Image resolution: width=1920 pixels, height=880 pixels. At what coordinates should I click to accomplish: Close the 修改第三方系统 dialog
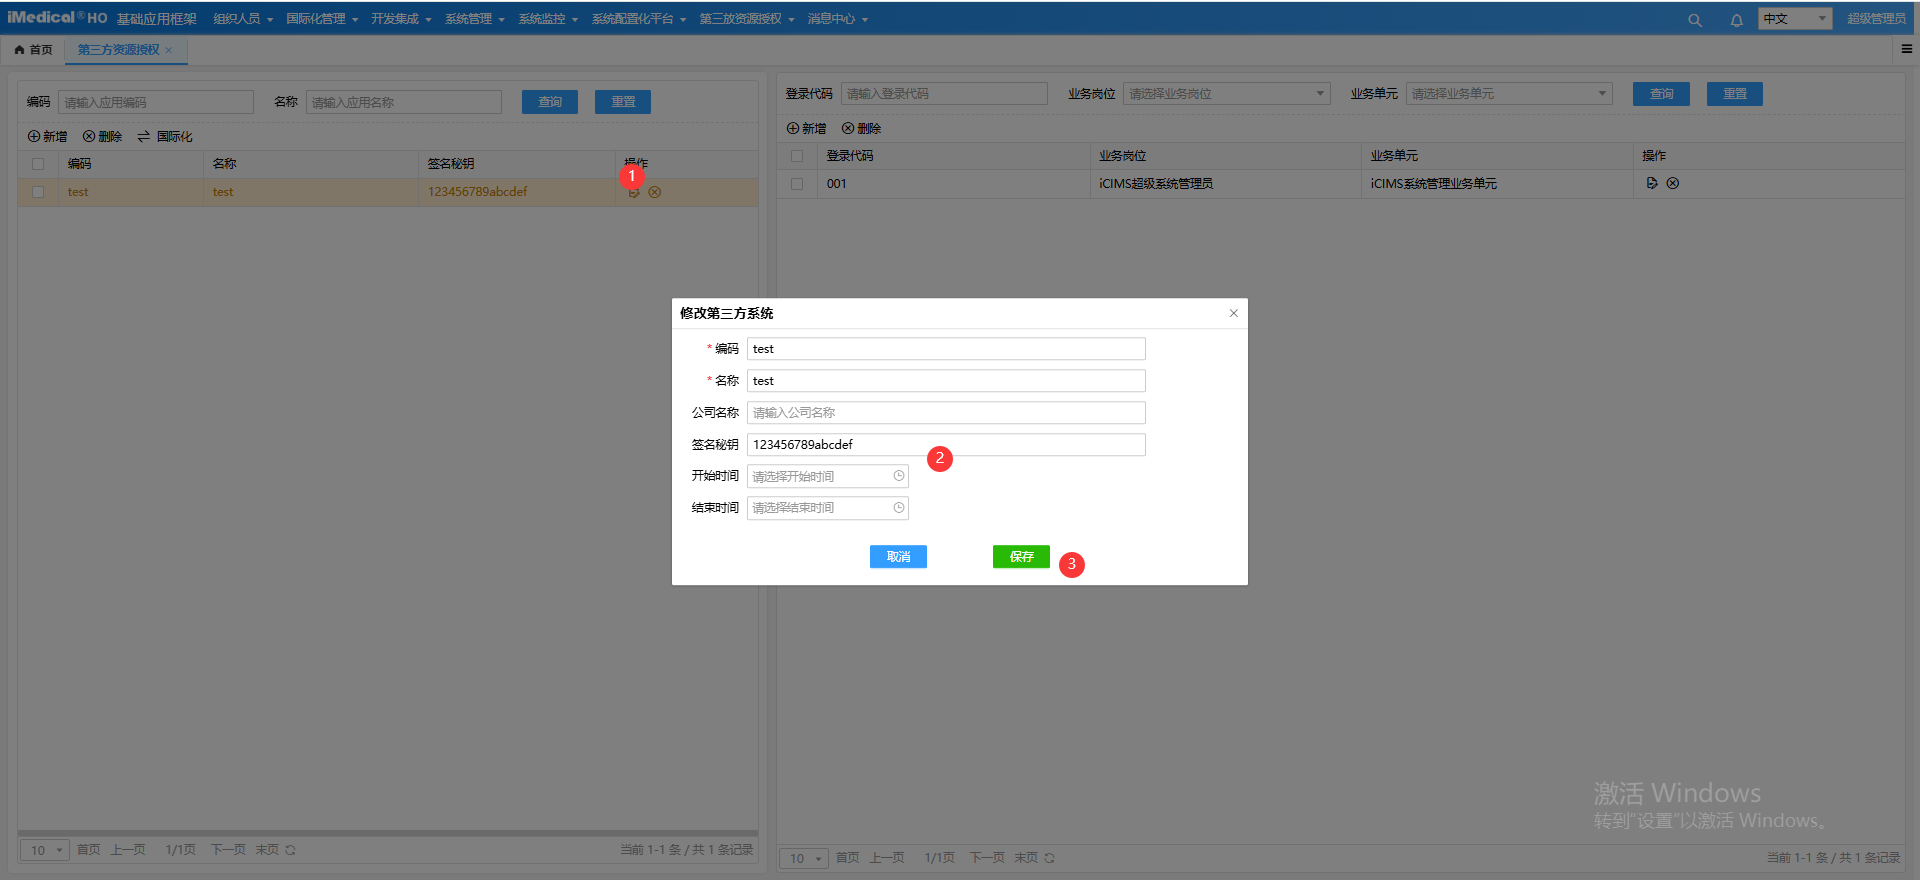[1233, 313]
